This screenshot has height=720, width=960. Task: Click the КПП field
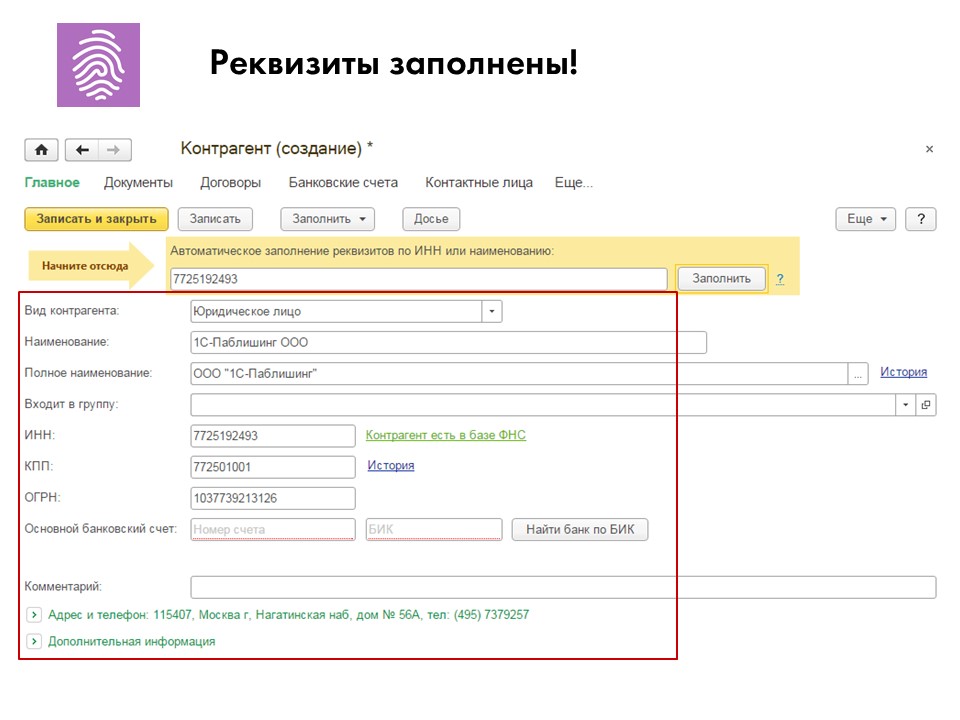[x=273, y=467]
